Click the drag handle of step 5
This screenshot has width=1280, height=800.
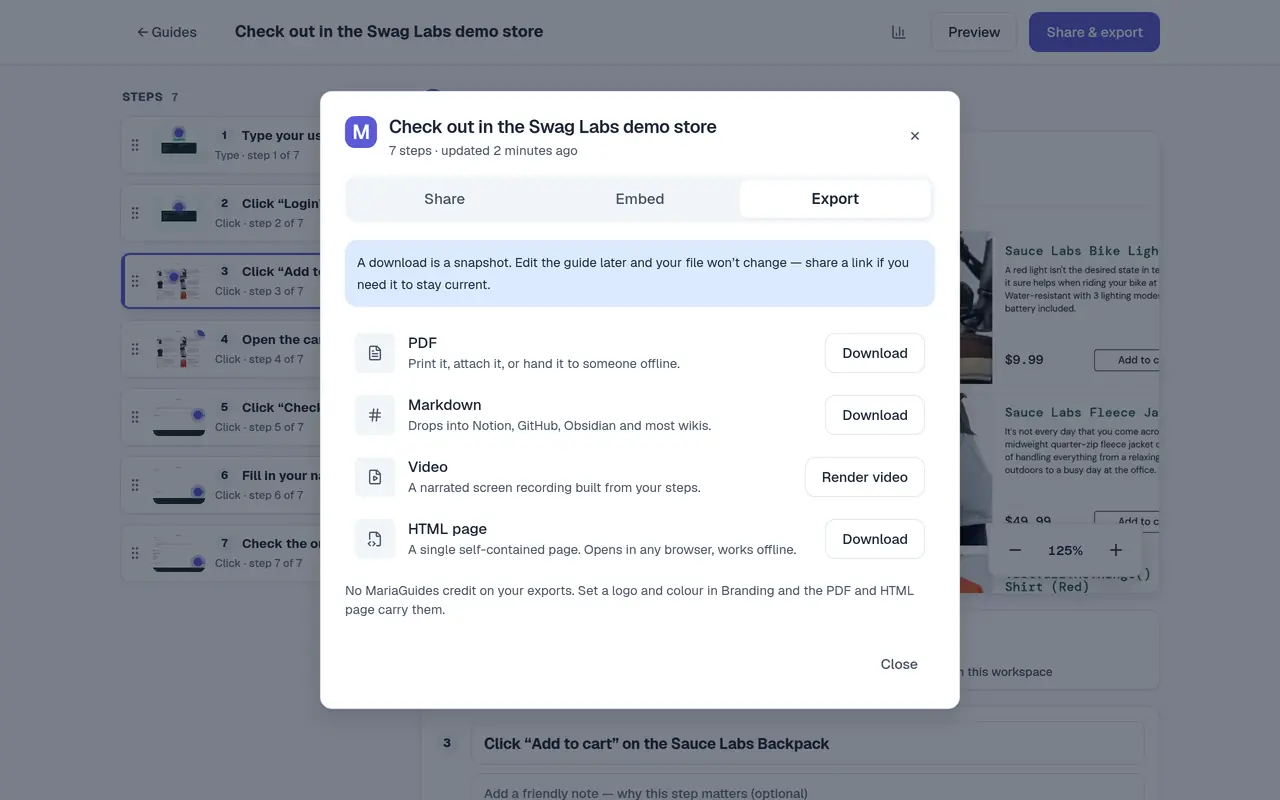pos(135,417)
